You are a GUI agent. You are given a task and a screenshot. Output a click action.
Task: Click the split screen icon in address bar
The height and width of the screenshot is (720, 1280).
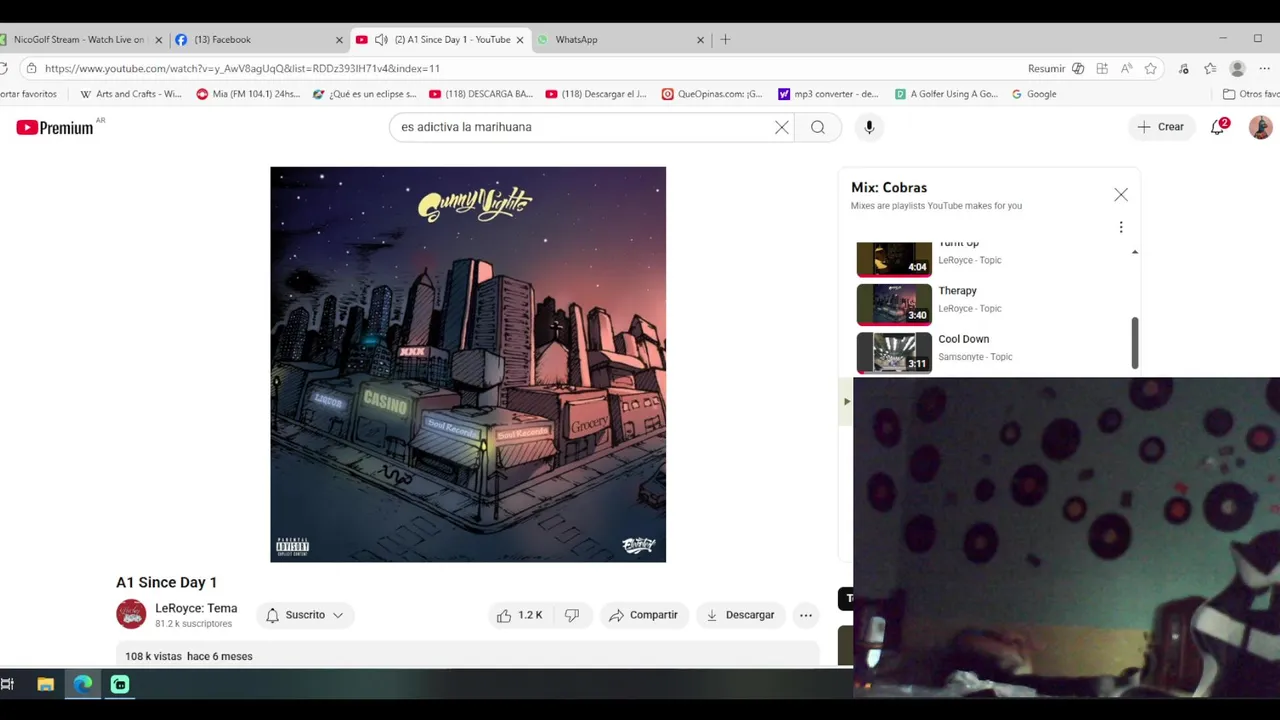pos(1102,69)
